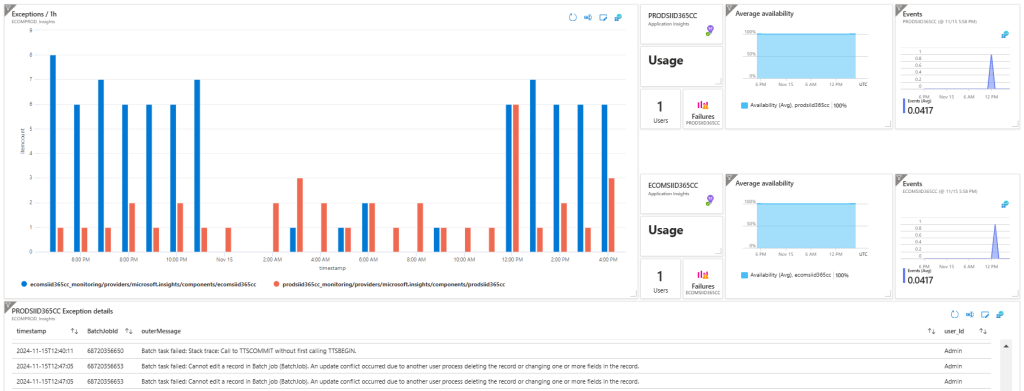This screenshot has width=1024, height=391.
Task: Click the edit note icon on Exceptions / 1h tile
Action: pyautogui.click(x=603, y=17)
